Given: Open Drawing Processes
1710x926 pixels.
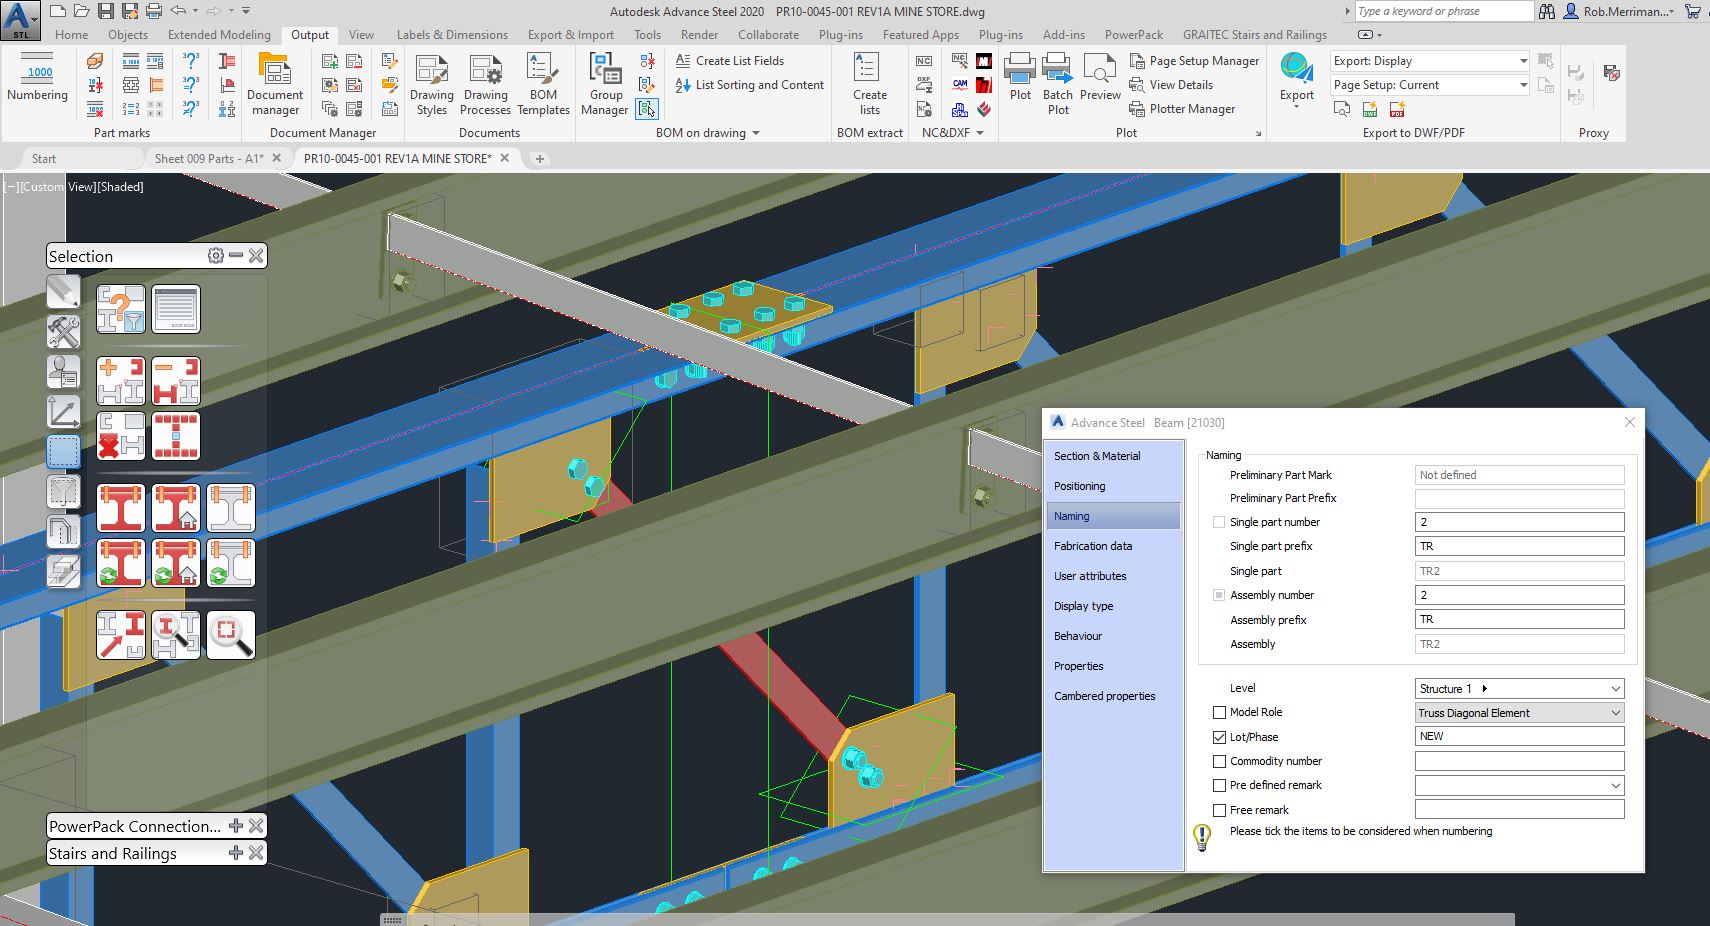Looking at the screenshot, I should [x=486, y=84].
